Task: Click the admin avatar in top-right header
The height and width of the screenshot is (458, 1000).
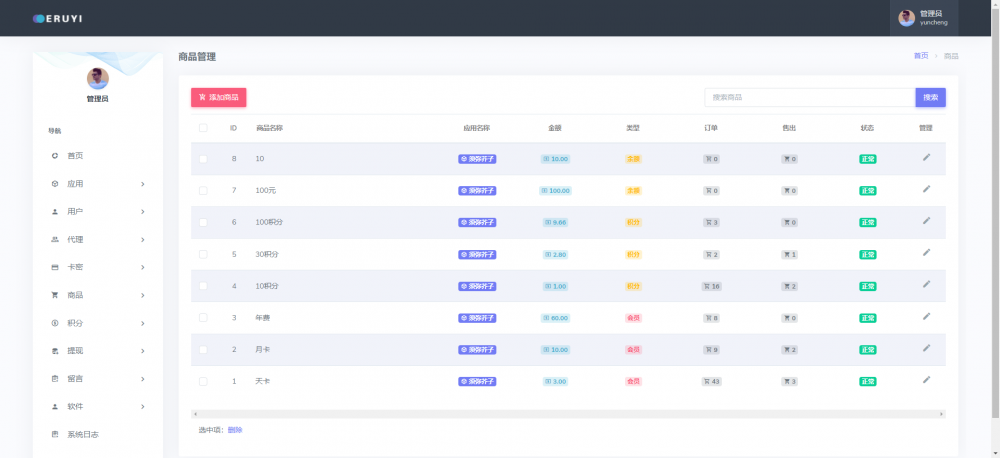Action: (906, 18)
